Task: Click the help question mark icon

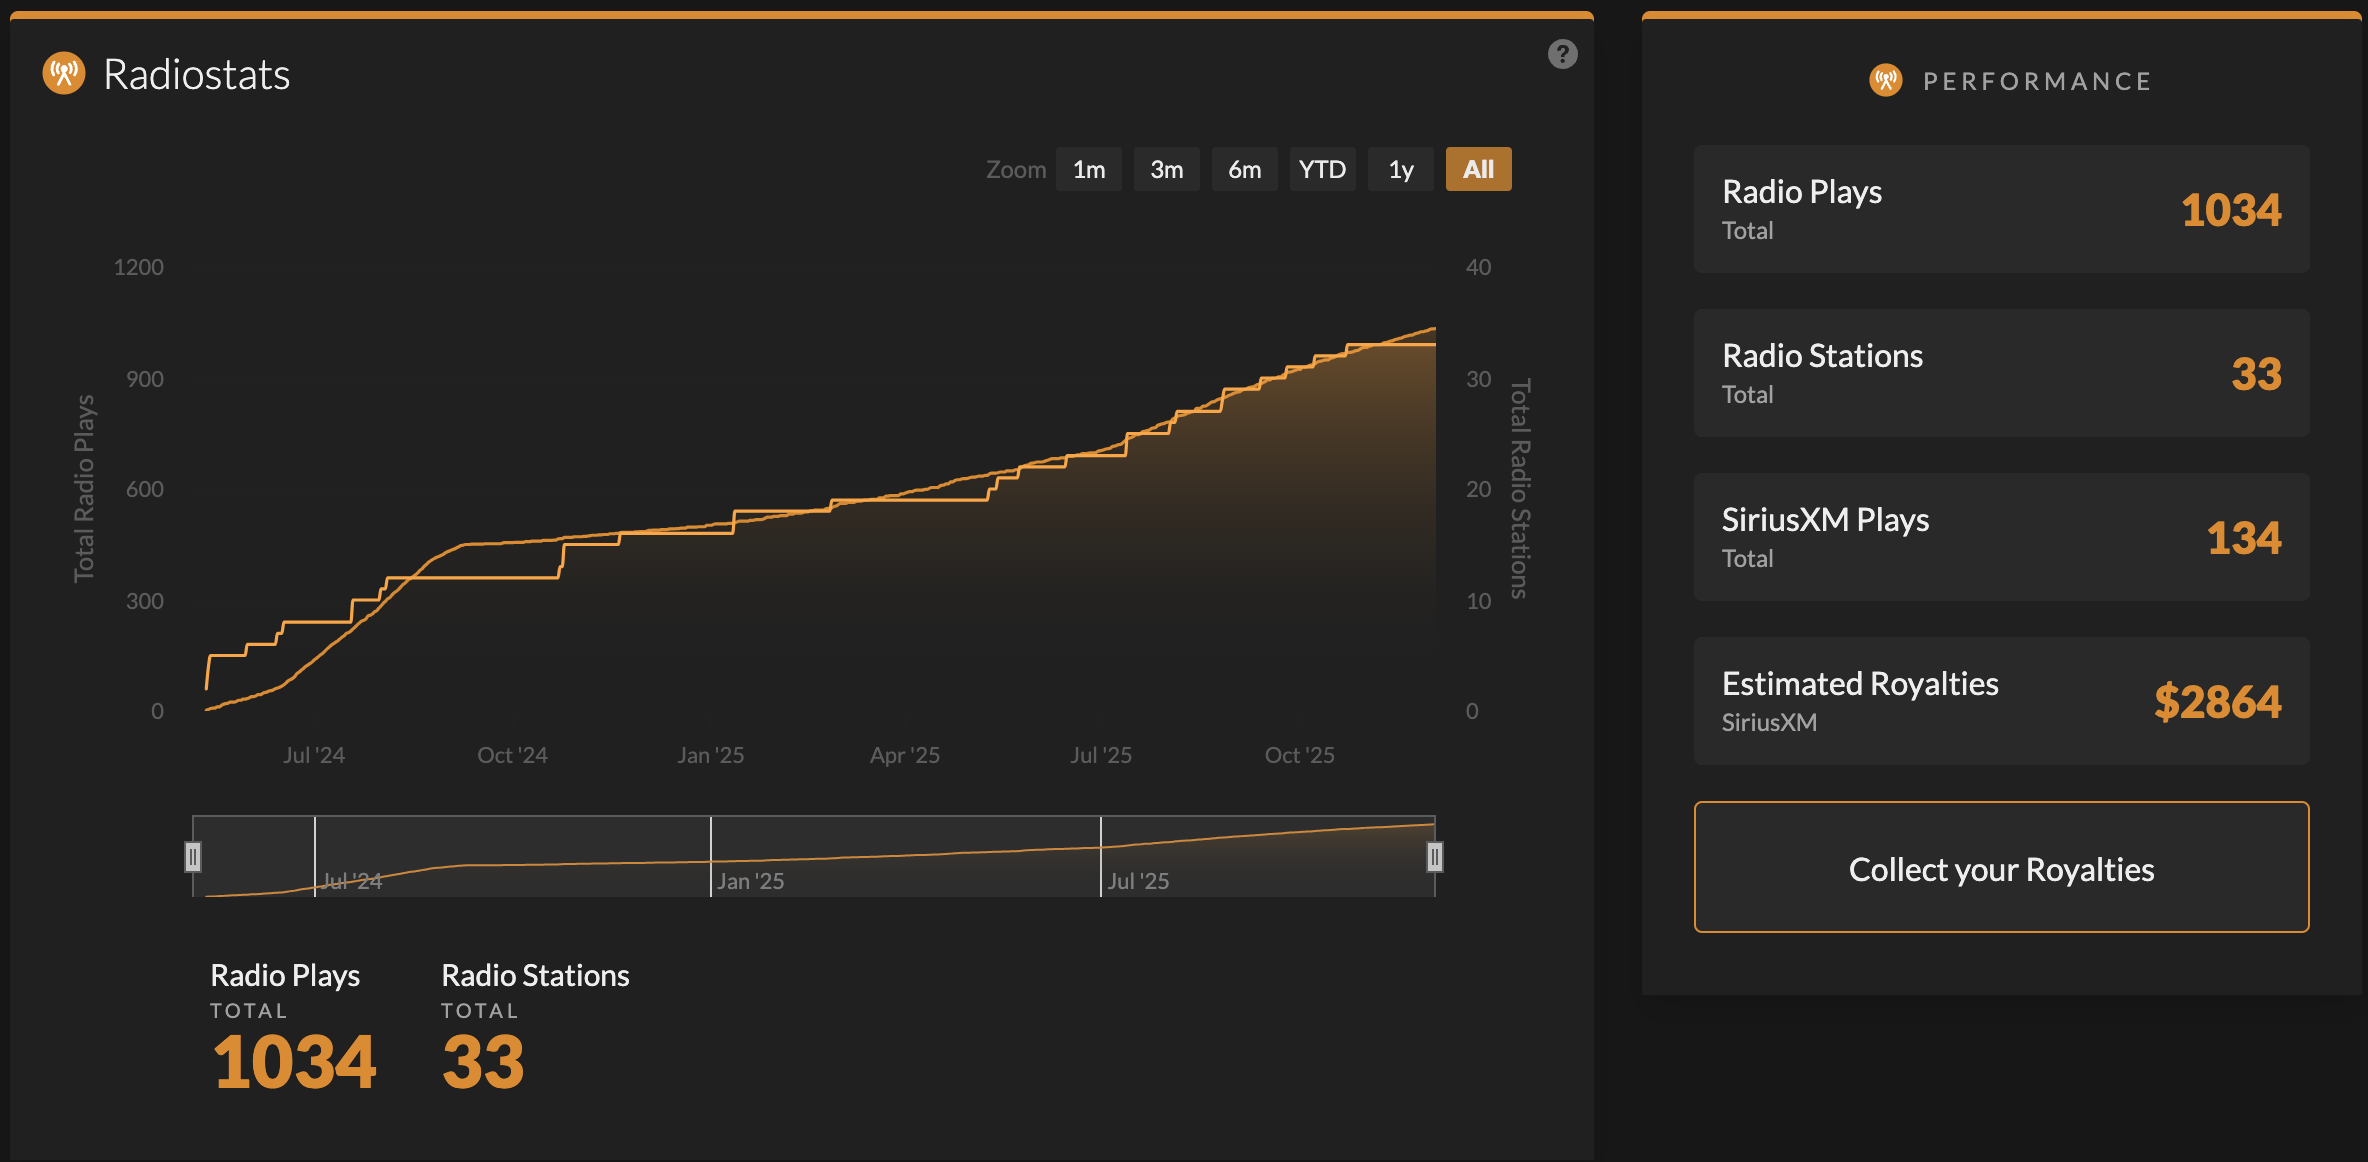Action: click(x=1562, y=54)
